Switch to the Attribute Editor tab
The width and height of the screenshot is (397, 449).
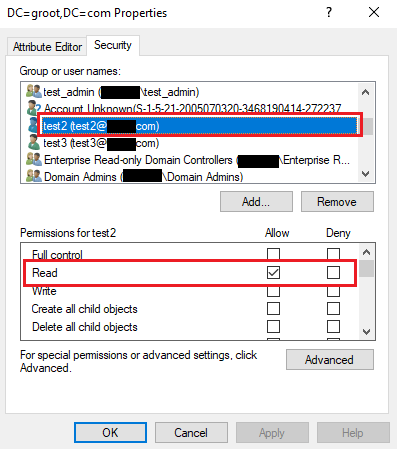[47, 47]
